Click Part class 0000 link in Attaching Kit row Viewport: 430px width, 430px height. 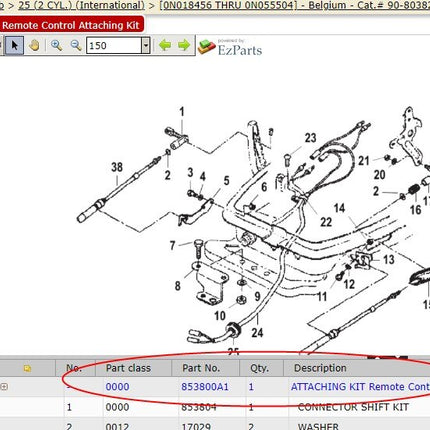(x=117, y=387)
